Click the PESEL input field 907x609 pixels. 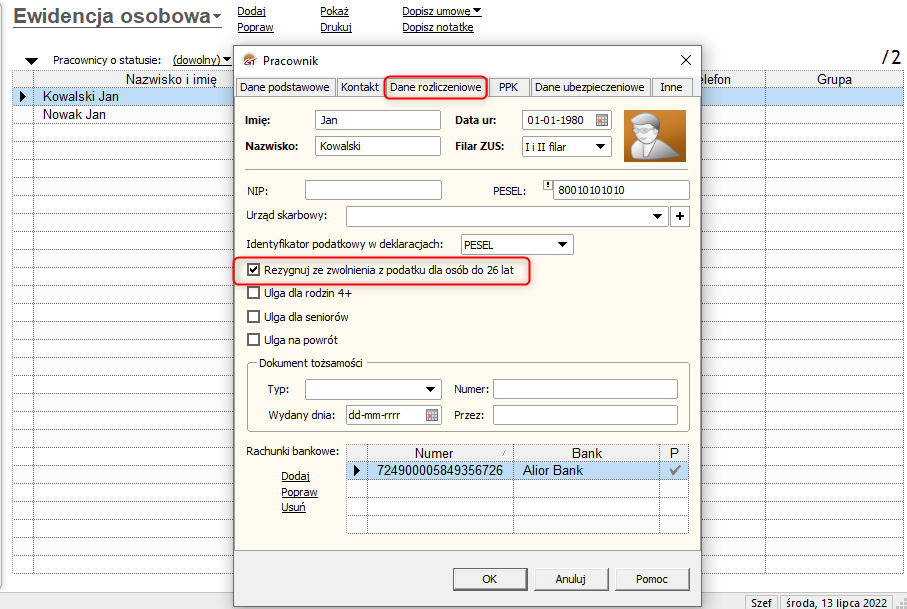[621, 190]
